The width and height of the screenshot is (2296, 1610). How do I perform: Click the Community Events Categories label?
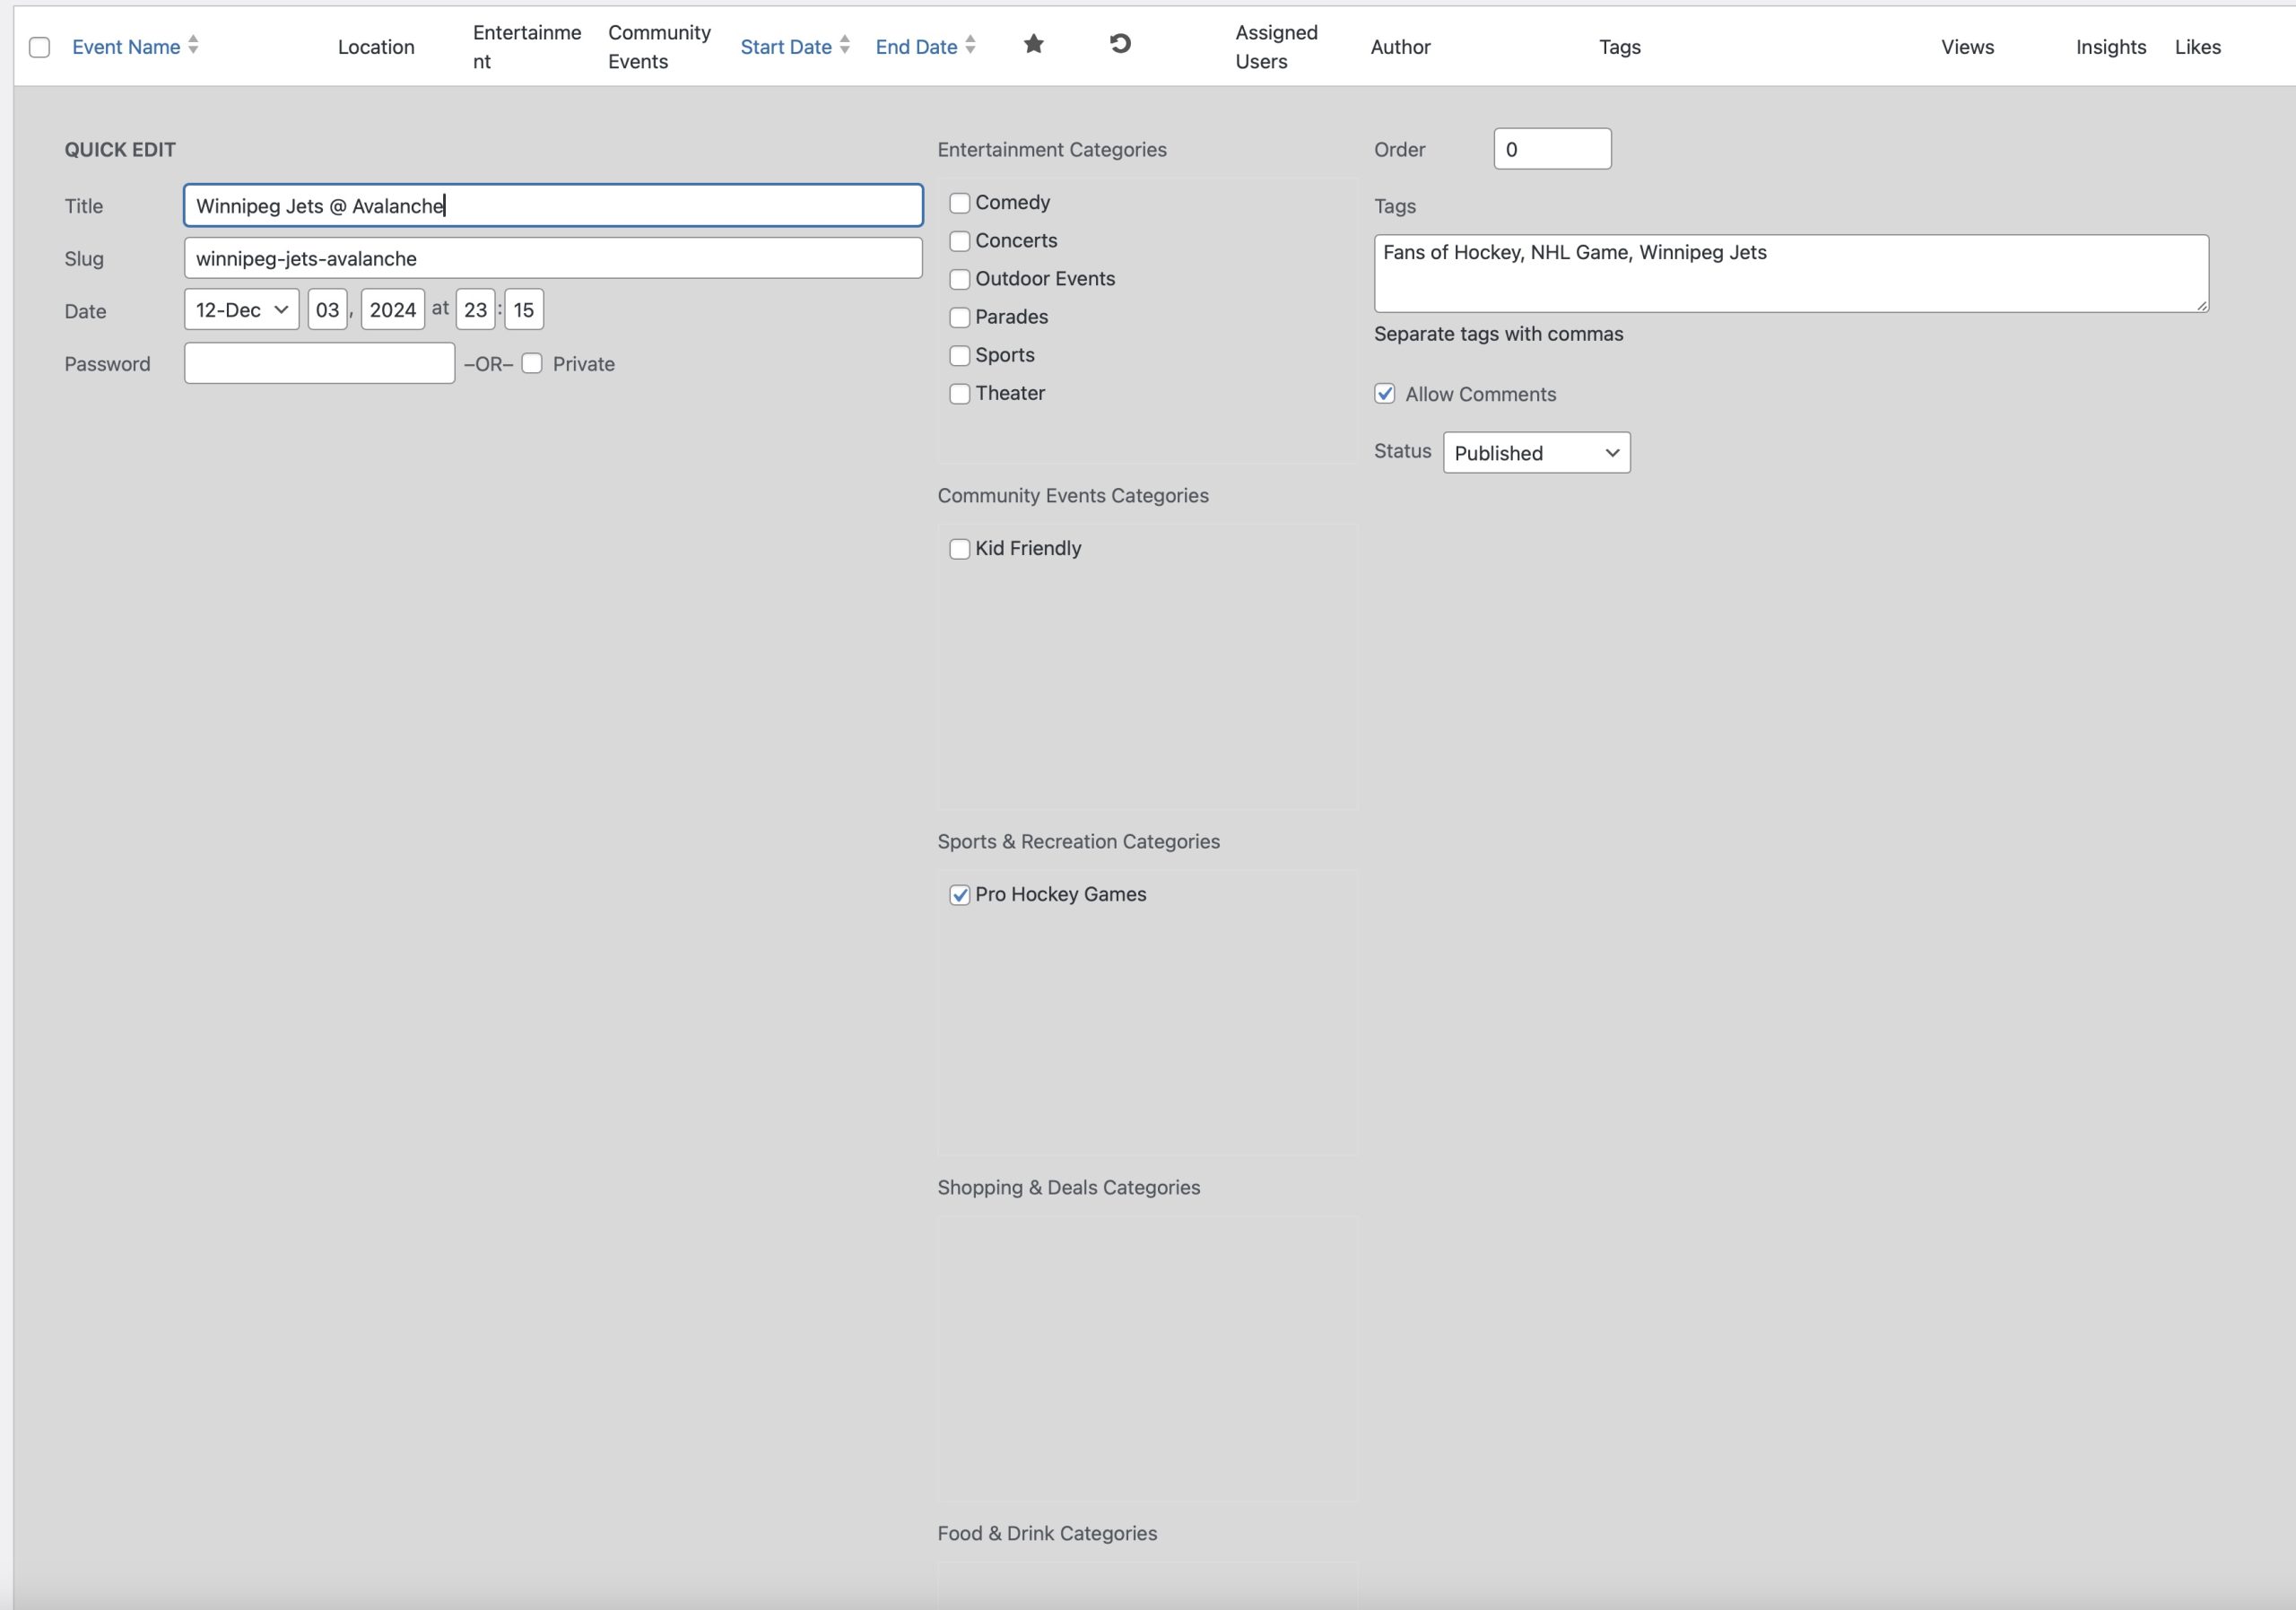pos(1073,495)
